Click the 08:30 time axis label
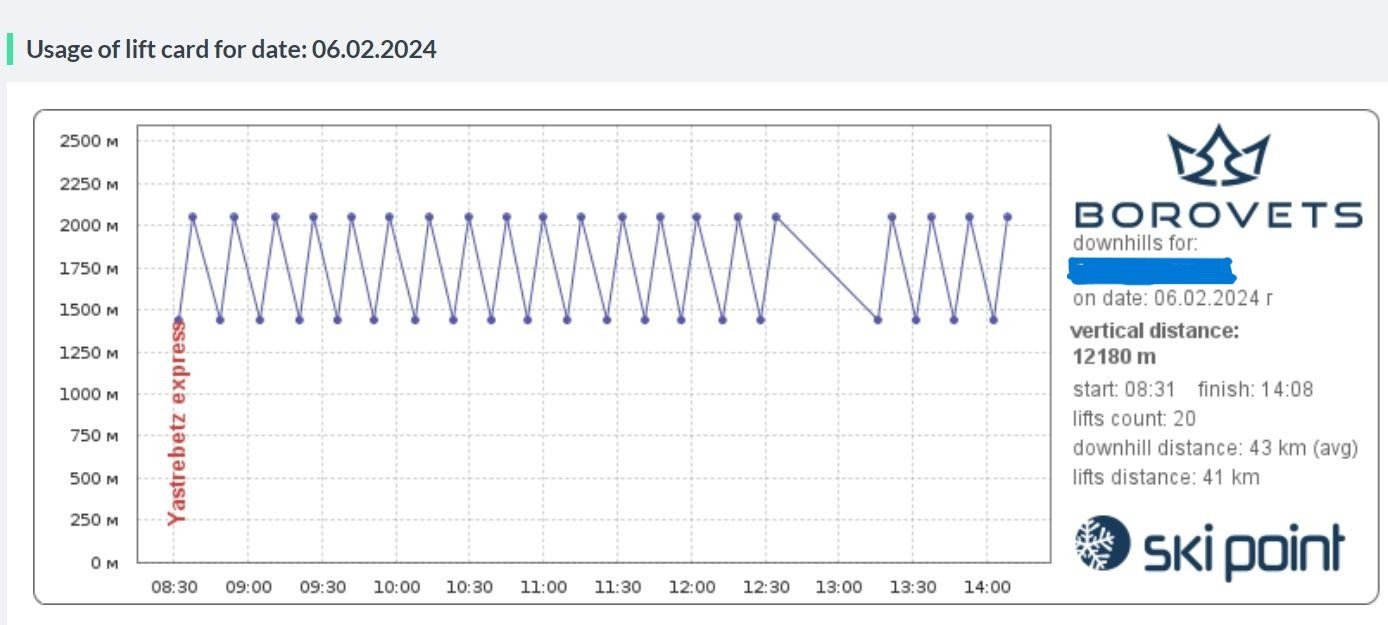The height and width of the screenshot is (625, 1388). point(174,587)
